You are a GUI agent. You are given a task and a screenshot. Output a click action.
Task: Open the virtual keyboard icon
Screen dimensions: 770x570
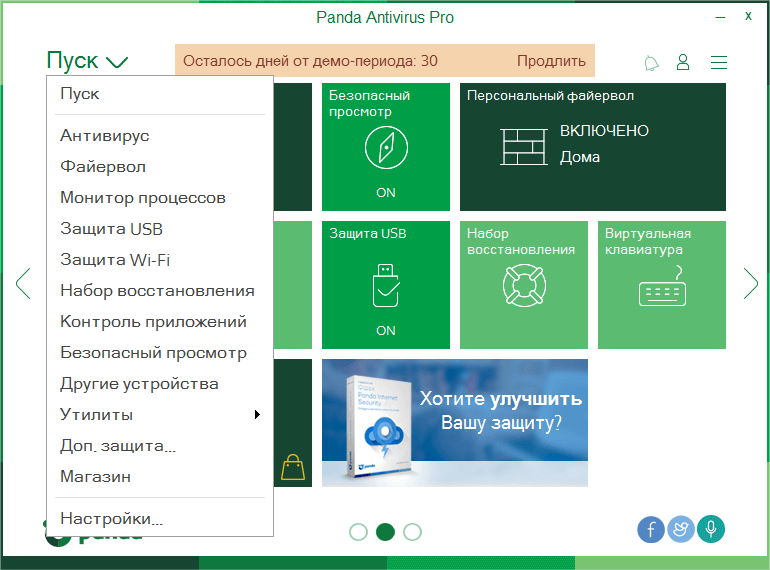[x=661, y=287]
